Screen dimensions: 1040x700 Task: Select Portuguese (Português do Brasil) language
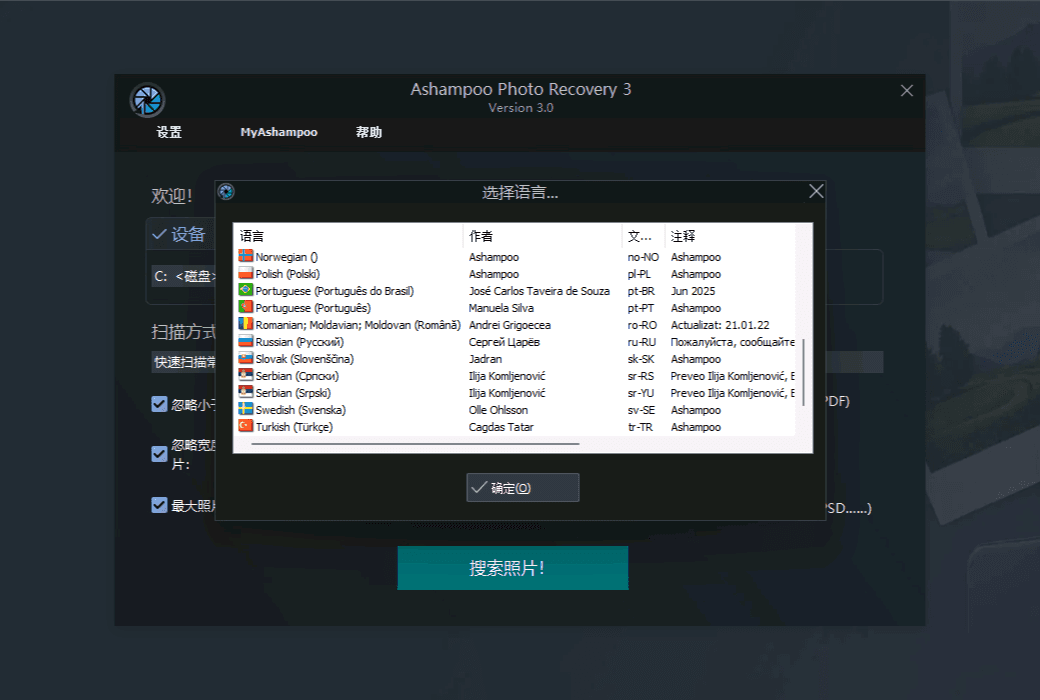(x=334, y=291)
